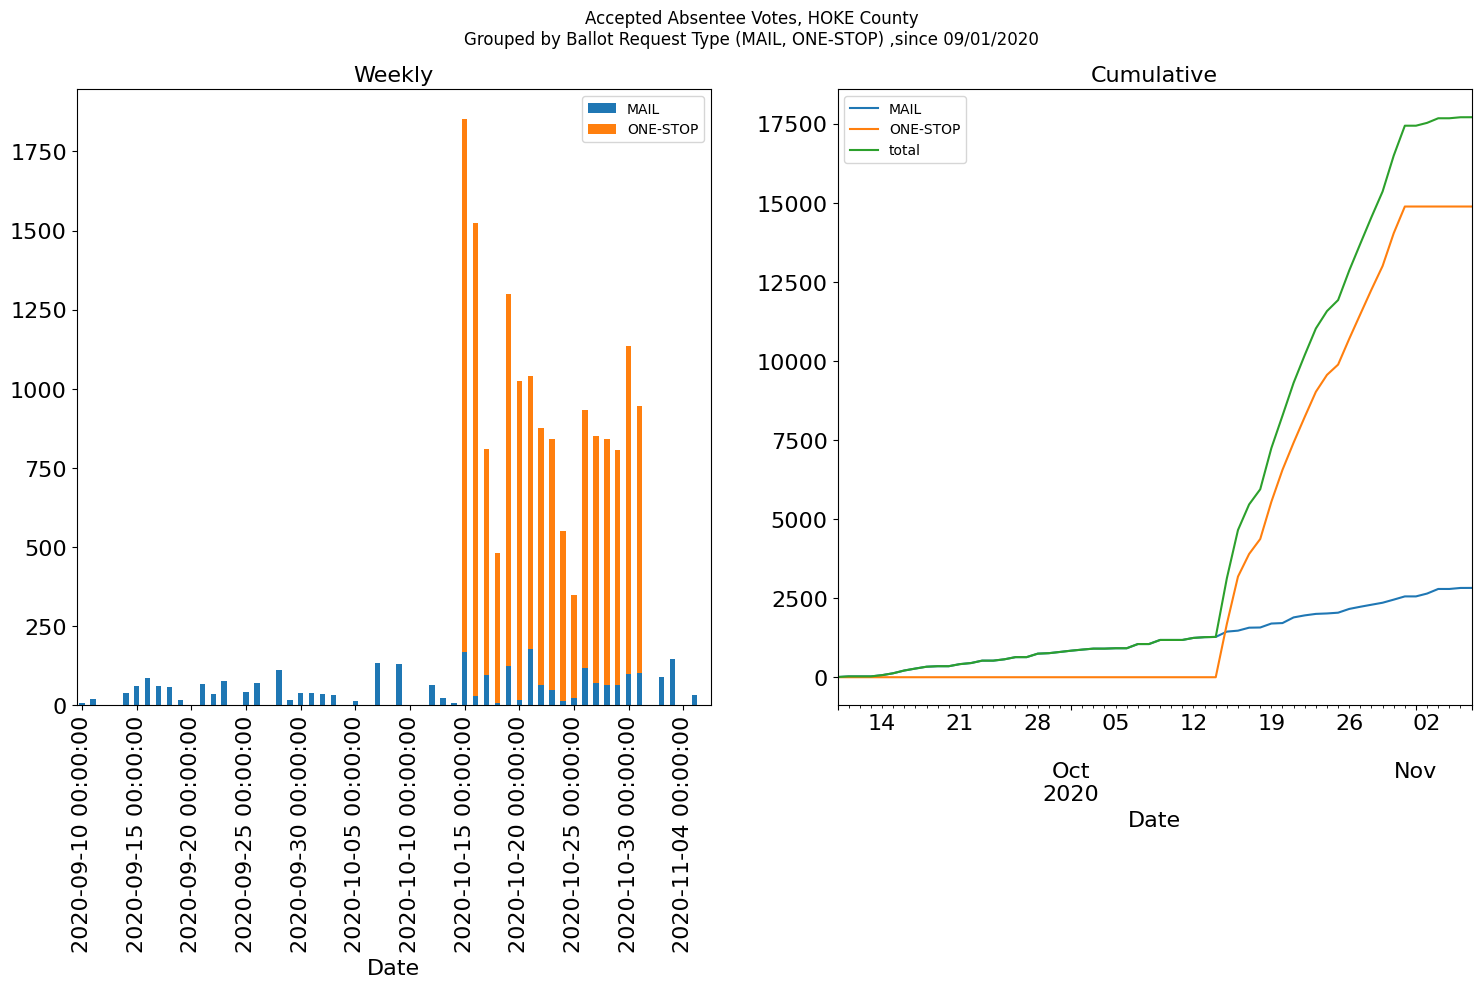Click the 'Date' axis label under Cumulative chart
Image resolution: width=1481 pixels, height=988 pixels.
pyautogui.click(x=1153, y=820)
